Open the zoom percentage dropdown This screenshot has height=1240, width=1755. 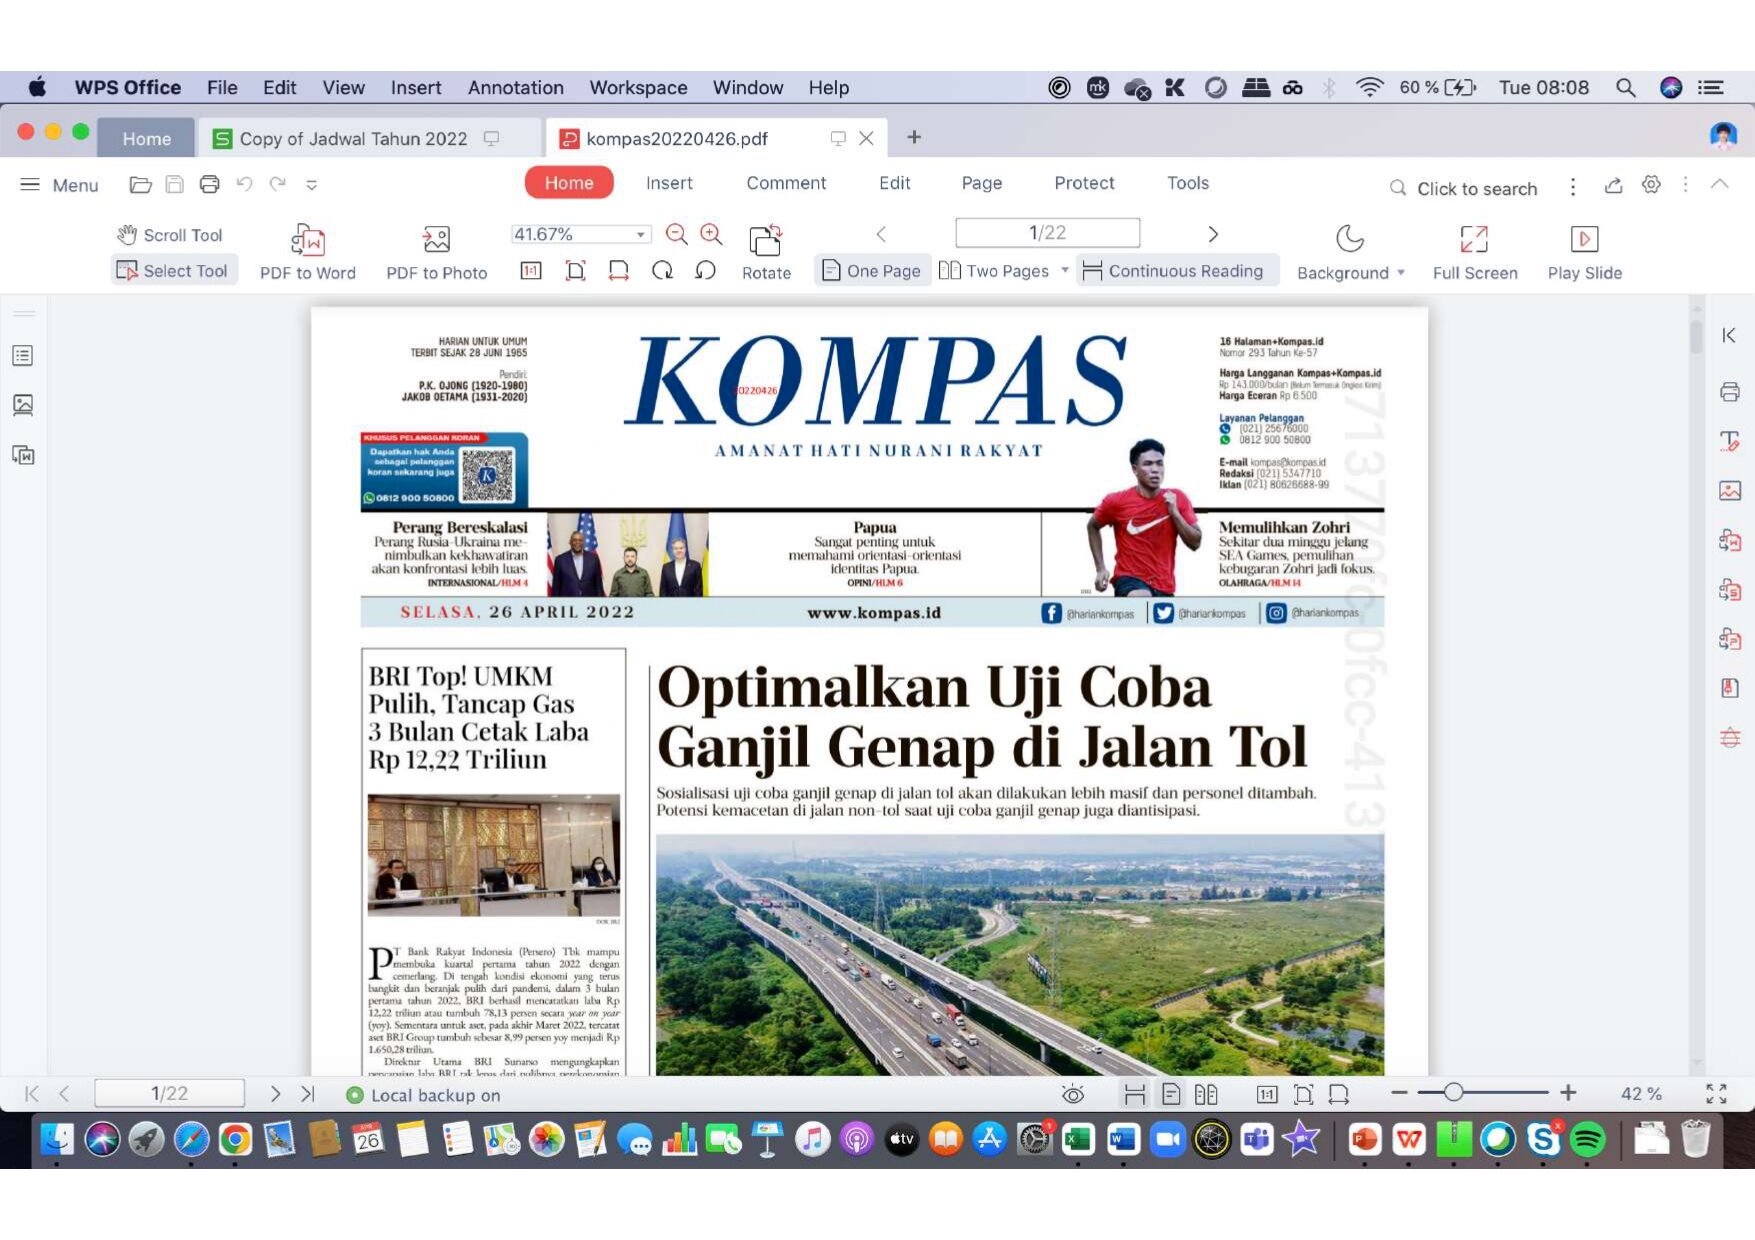tap(641, 234)
